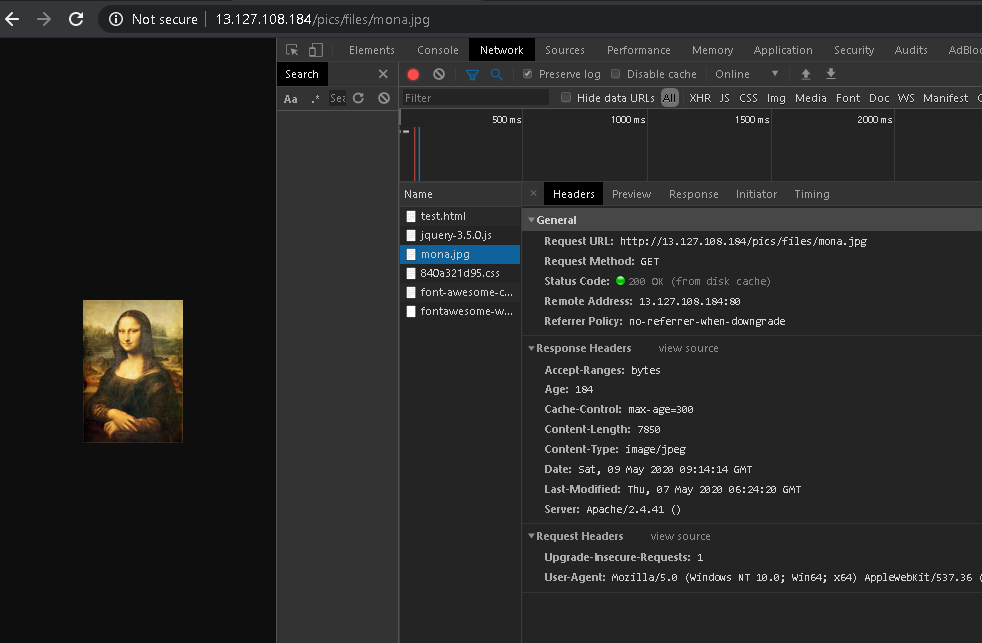Filter requests by Doc
The height and width of the screenshot is (643, 982).
tap(879, 98)
